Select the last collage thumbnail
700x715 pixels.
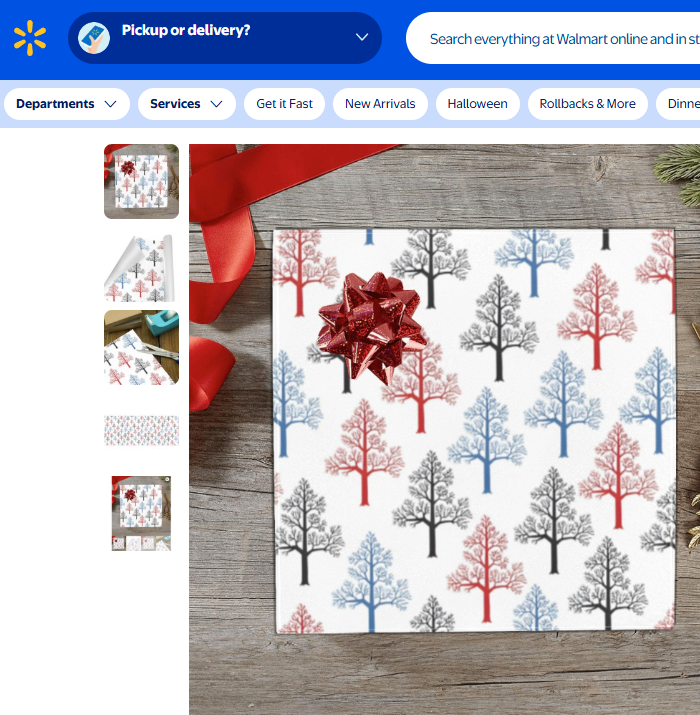click(141, 513)
